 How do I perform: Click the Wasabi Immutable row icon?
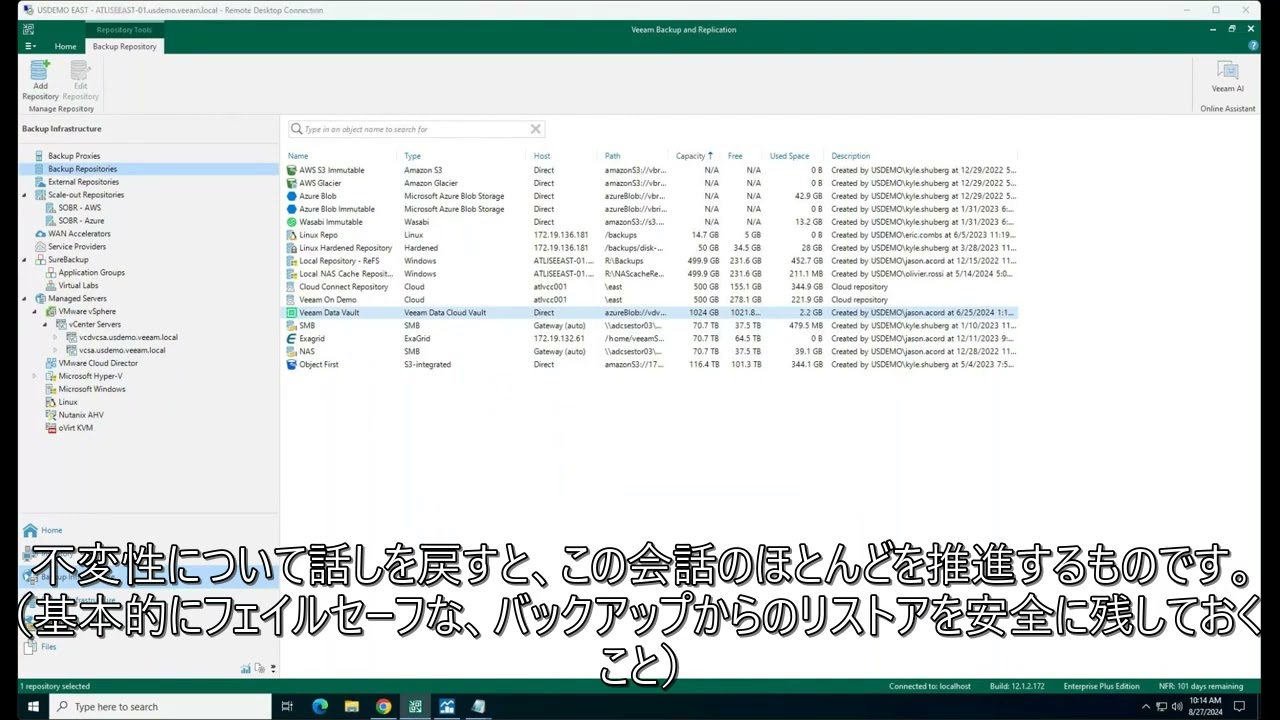(x=291, y=222)
